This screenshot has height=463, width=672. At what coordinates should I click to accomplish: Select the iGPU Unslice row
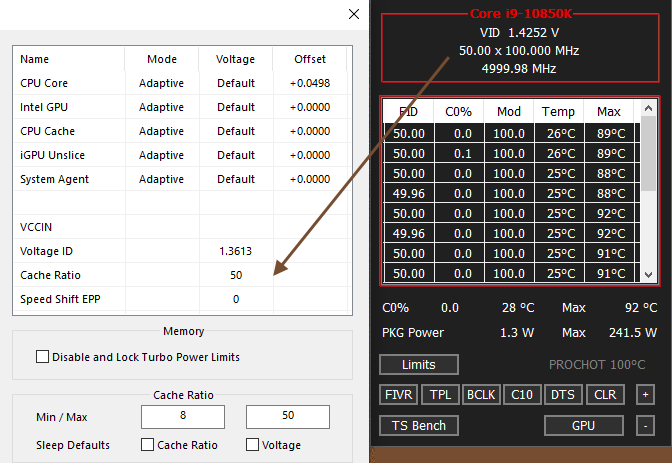[180, 155]
